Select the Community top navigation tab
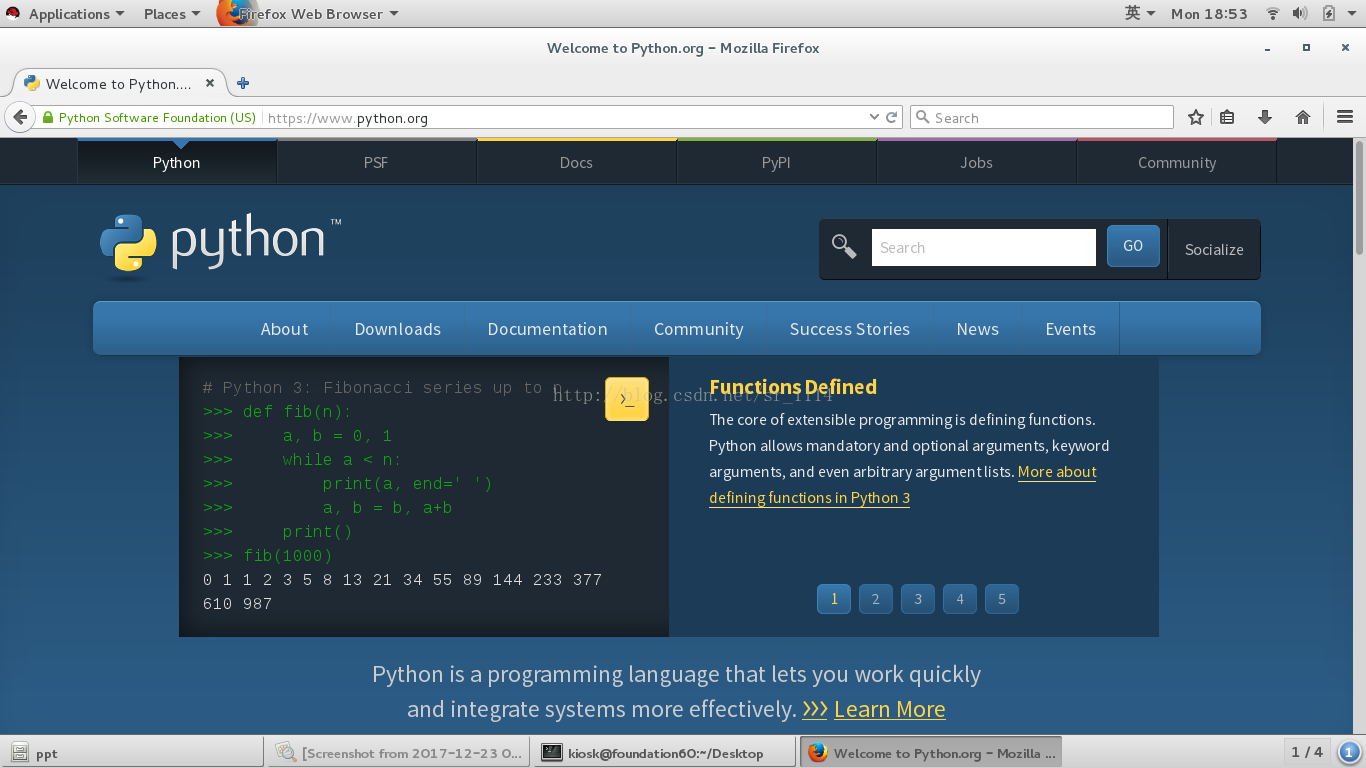The height and width of the screenshot is (768, 1366). pyautogui.click(x=1177, y=162)
